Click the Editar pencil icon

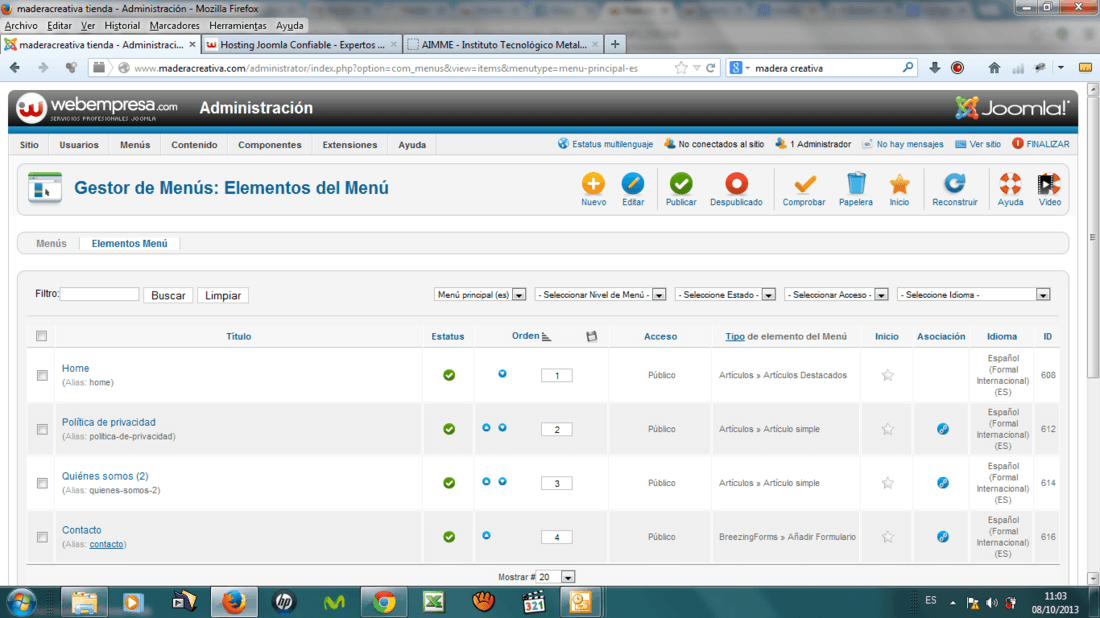[632, 184]
